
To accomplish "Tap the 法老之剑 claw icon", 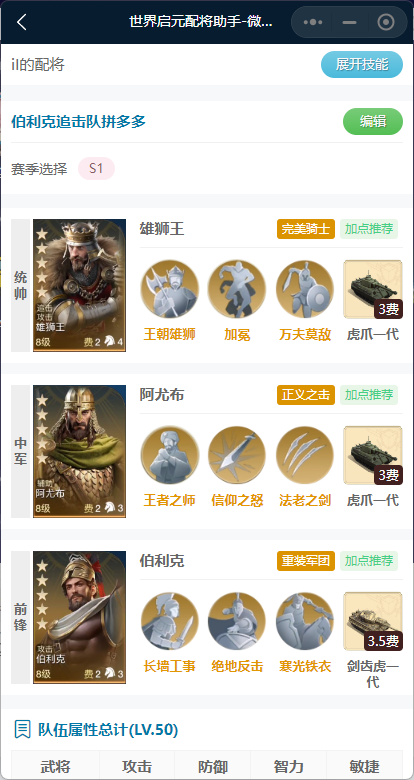I will coord(305,455).
